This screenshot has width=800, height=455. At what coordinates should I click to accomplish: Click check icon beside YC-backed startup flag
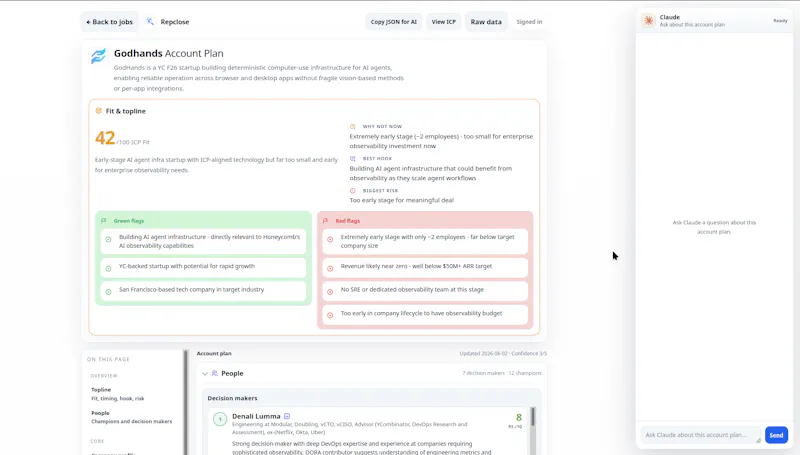click(108, 268)
